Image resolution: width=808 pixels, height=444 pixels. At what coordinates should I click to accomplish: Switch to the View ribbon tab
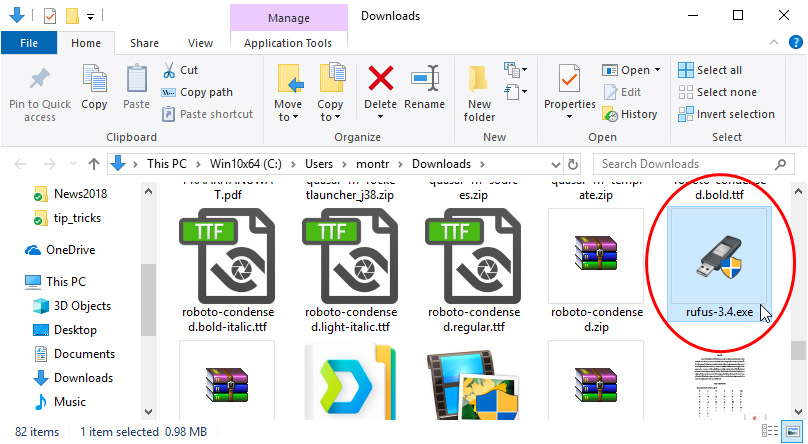click(200, 43)
